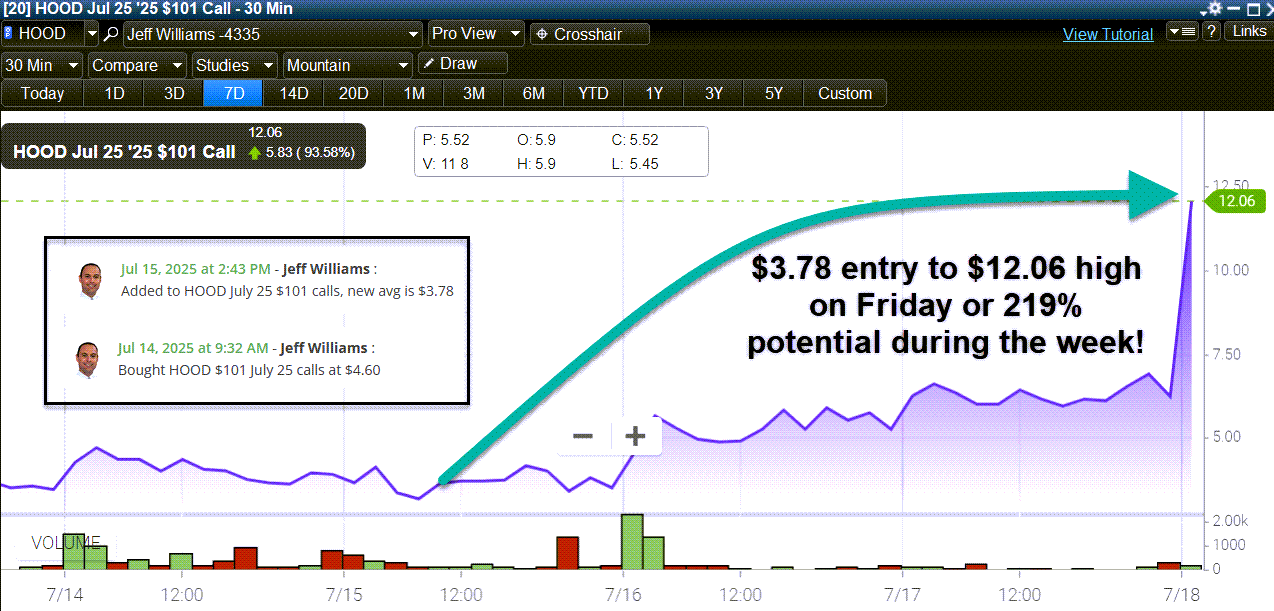Click the chart zoom out minus icon
This screenshot has height=611, width=1274.
tap(583, 436)
